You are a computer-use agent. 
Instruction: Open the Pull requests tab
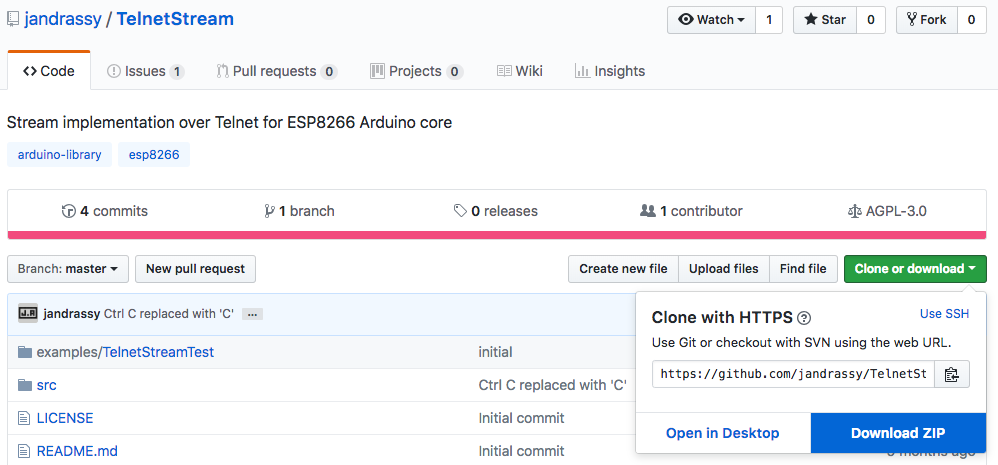coord(276,71)
